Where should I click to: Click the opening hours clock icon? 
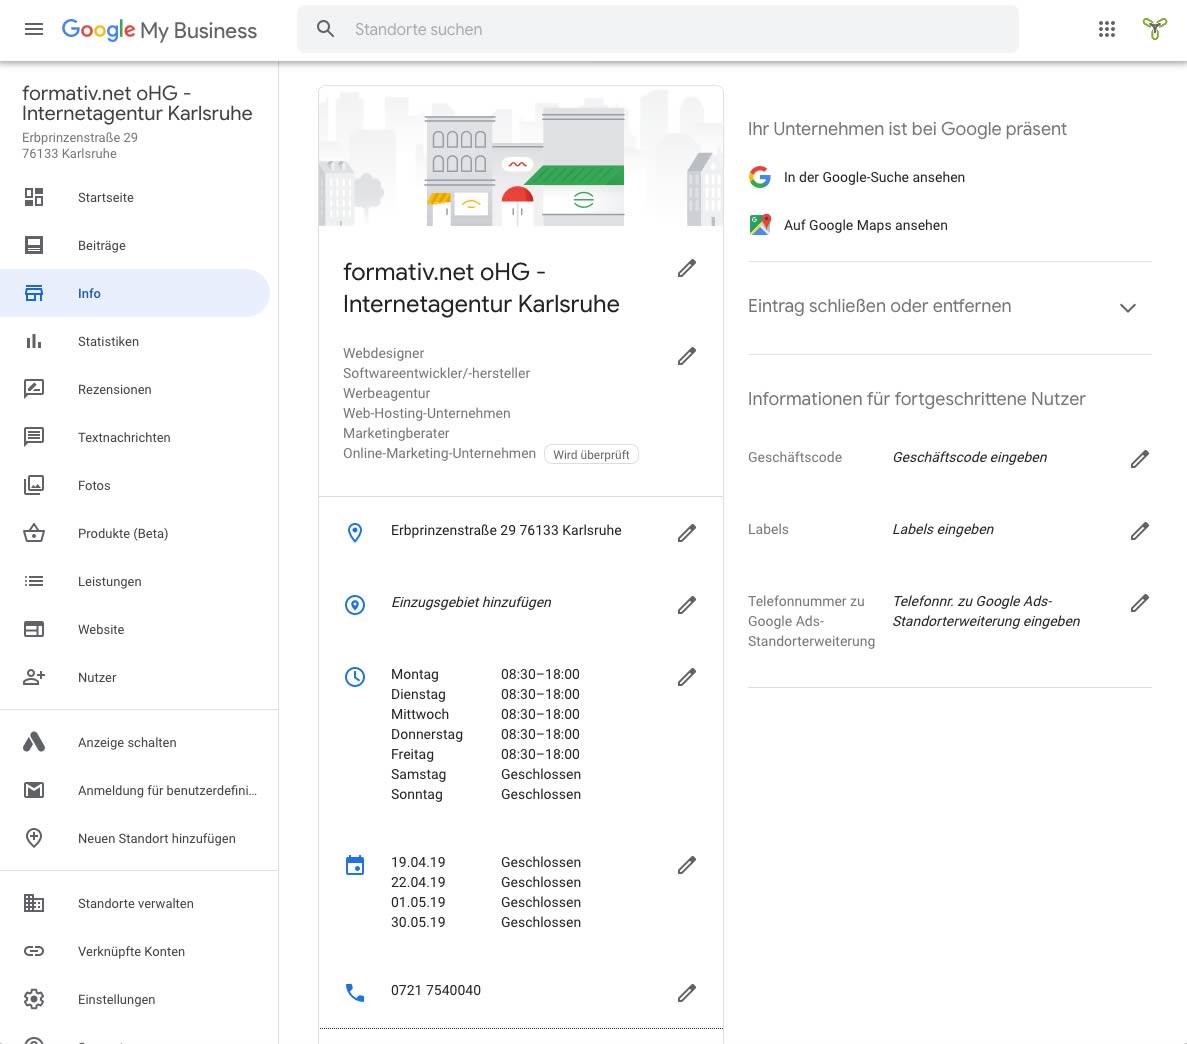pyautogui.click(x=355, y=677)
